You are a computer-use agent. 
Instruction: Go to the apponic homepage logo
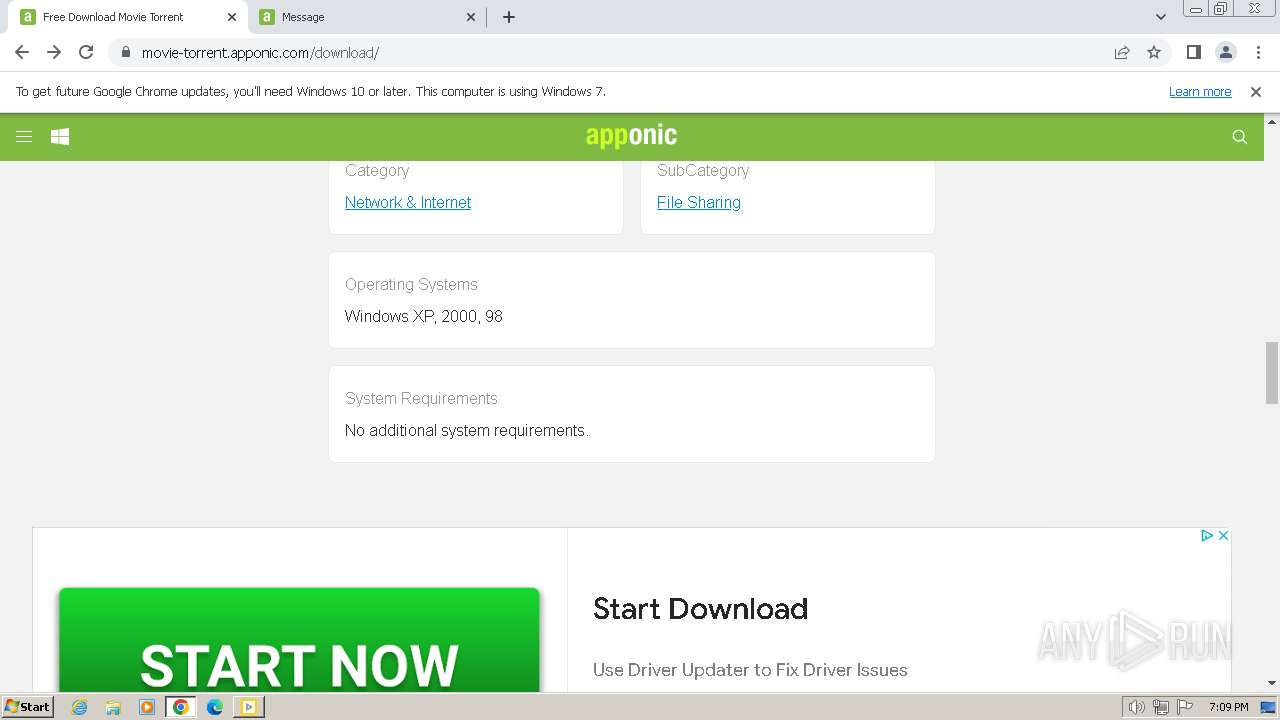631,136
